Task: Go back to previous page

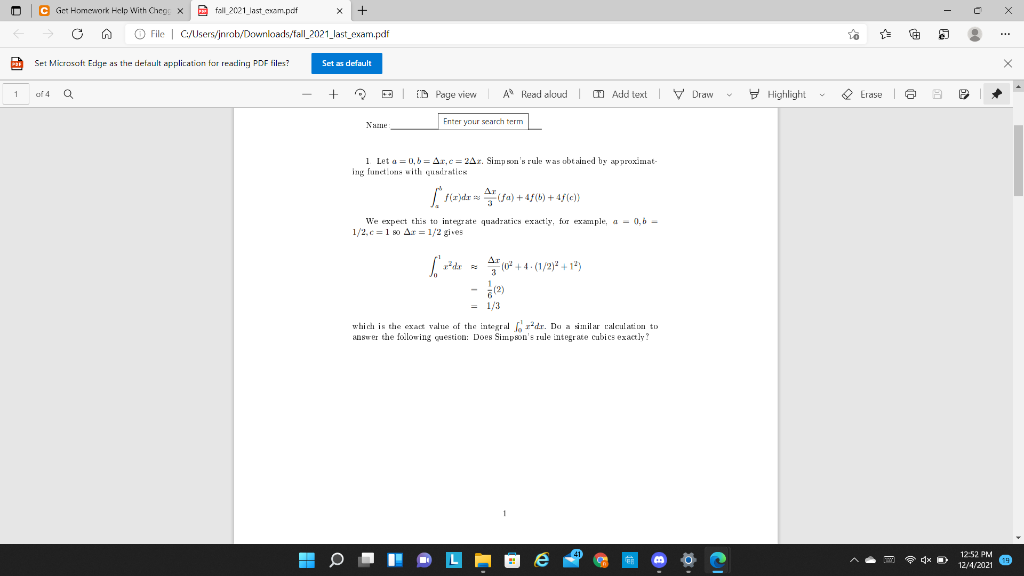Action: point(18,34)
